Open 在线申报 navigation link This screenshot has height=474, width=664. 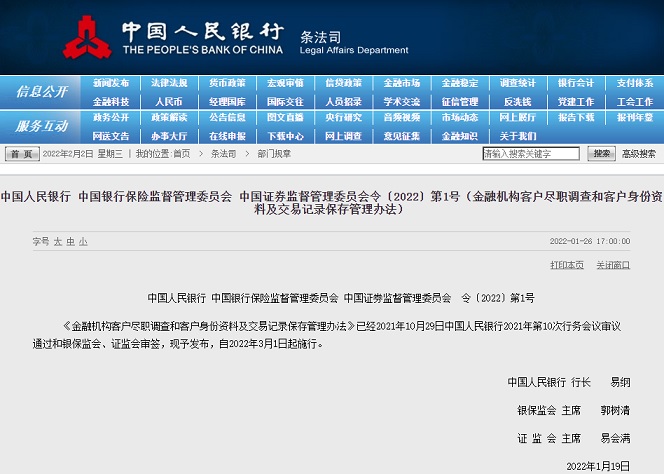pyautogui.click(x=227, y=136)
